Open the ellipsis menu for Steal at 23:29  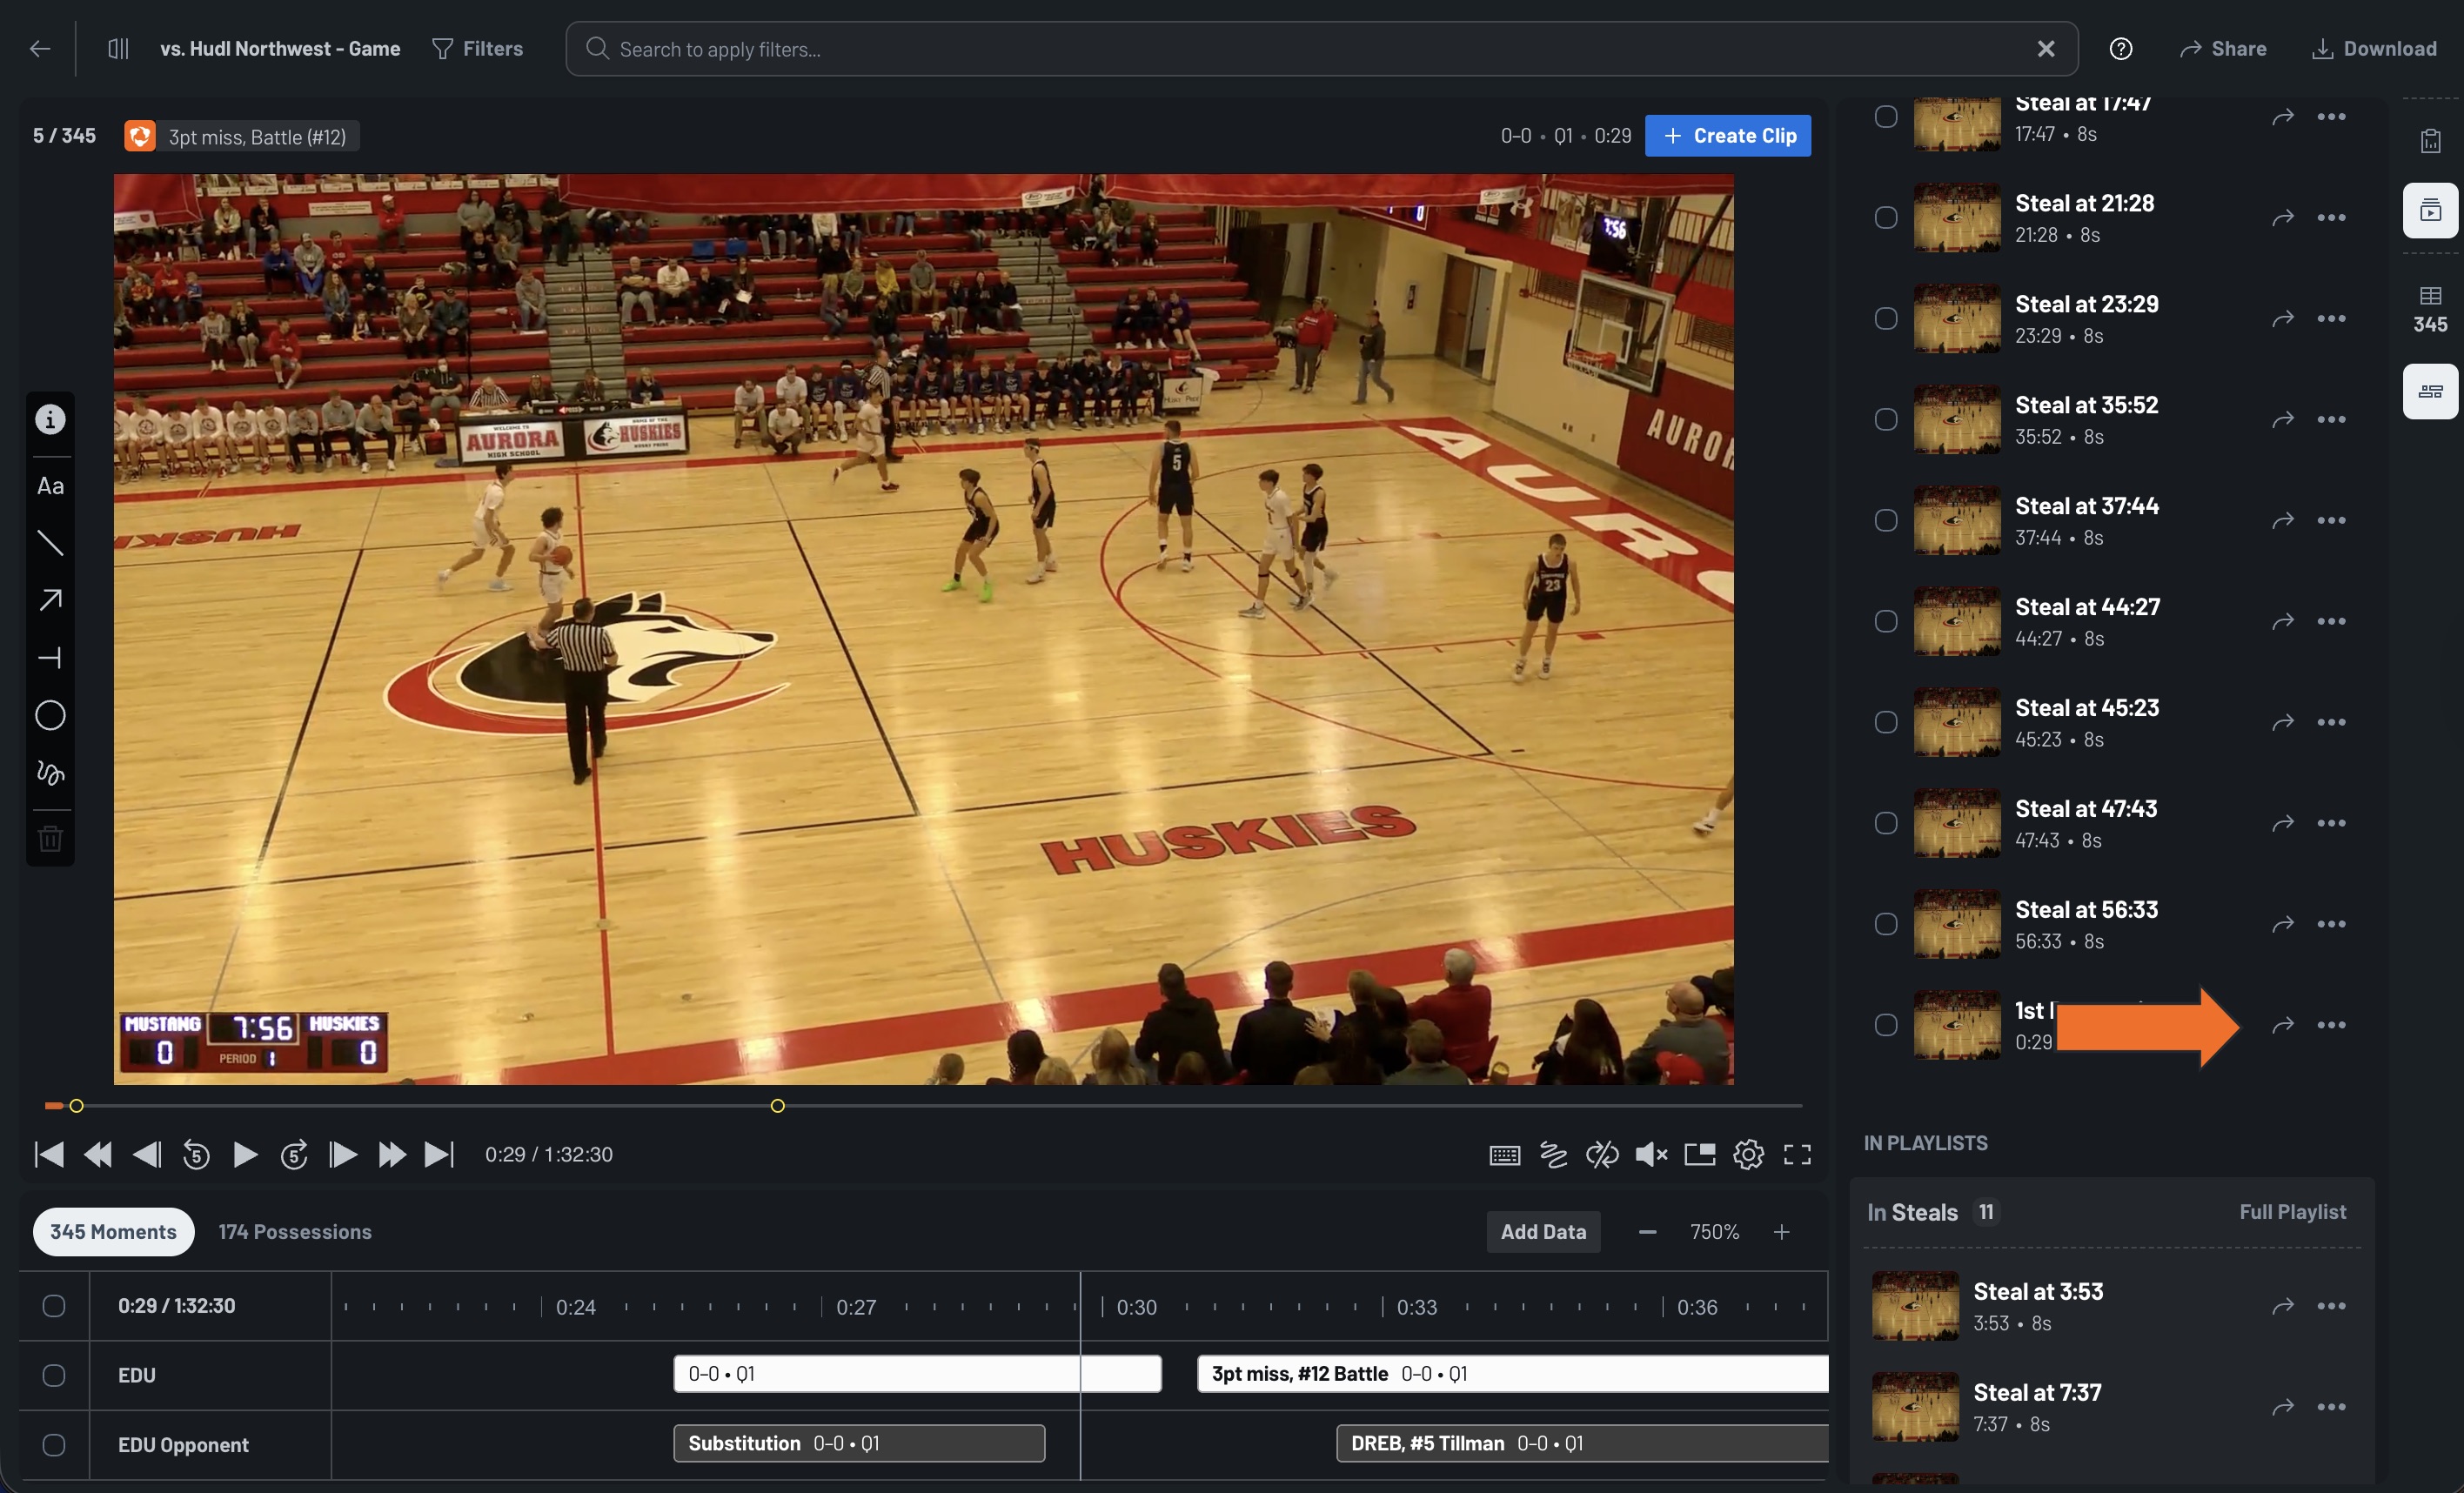tap(2331, 318)
